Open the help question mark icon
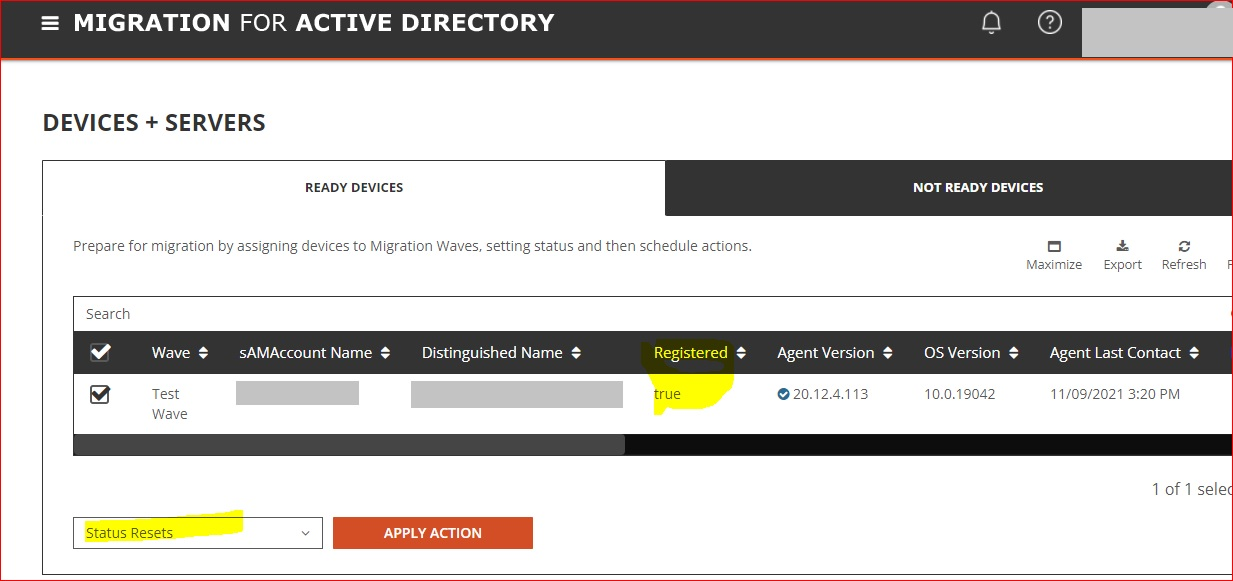The image size is (1233, 581). coord(1049,22)
